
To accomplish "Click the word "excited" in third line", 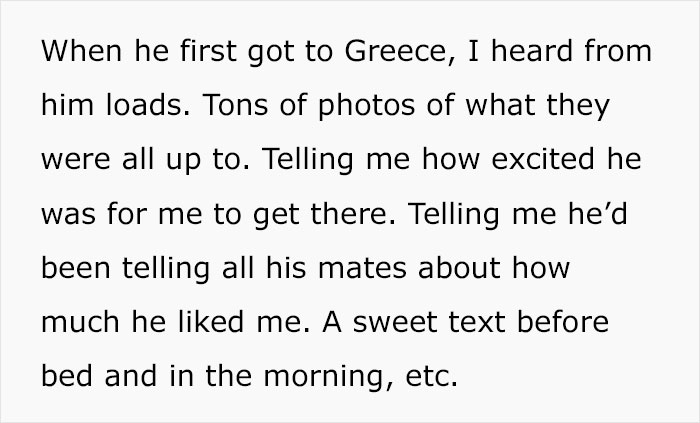I will pyautogui.click(x=543, y=159).
